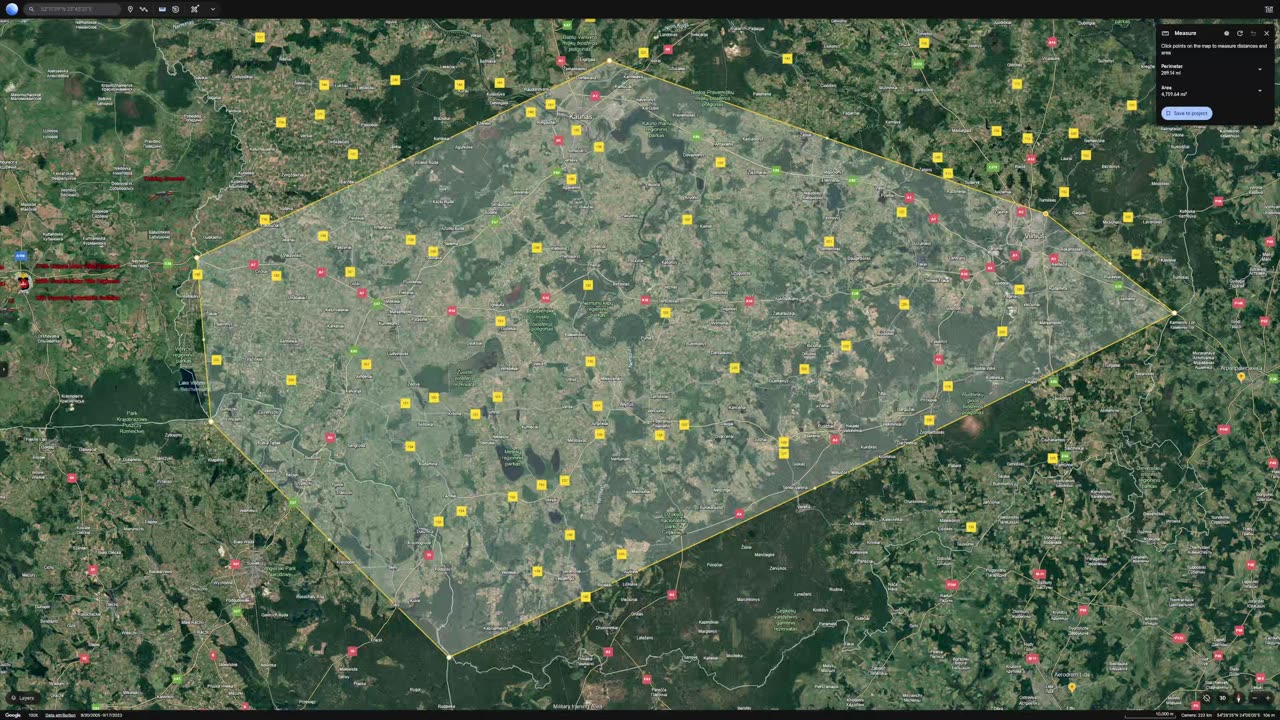The width and height of the screenshot is (1280, 720).
Task: Click the southernmost polygon vertex handle
Action: [x=449, y=656]
